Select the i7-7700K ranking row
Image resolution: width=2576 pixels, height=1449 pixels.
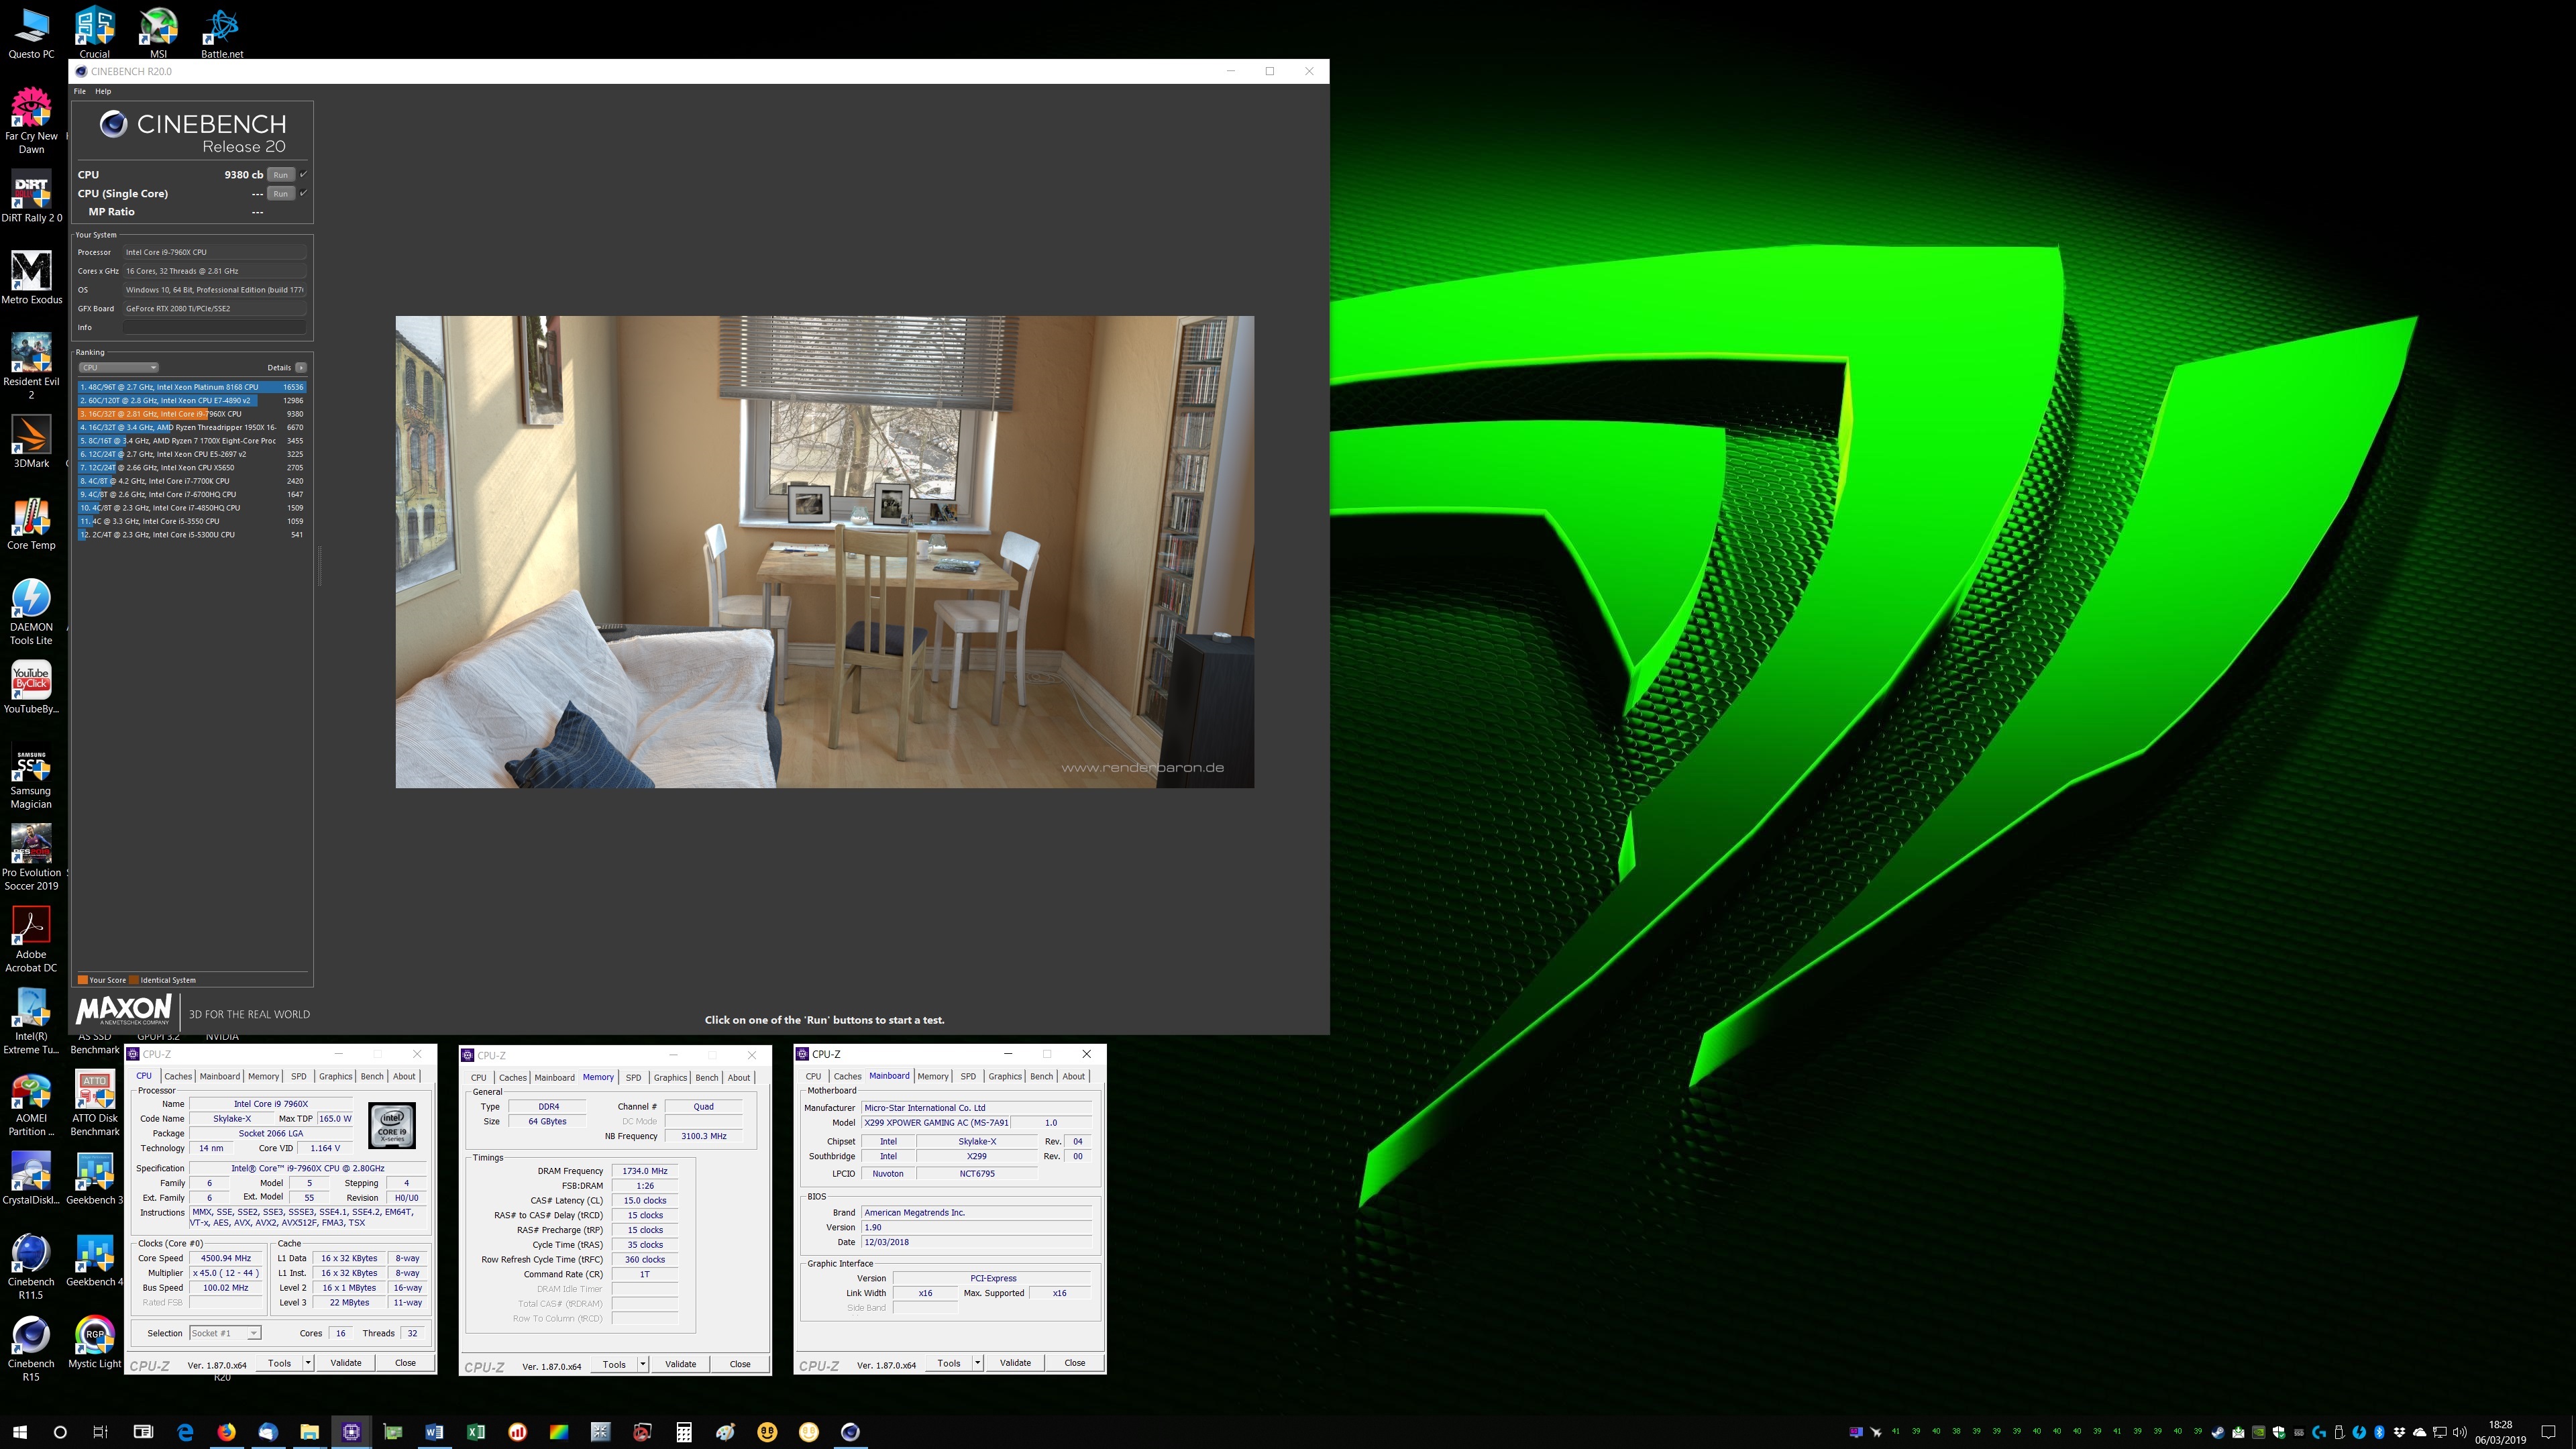point(192,481)
